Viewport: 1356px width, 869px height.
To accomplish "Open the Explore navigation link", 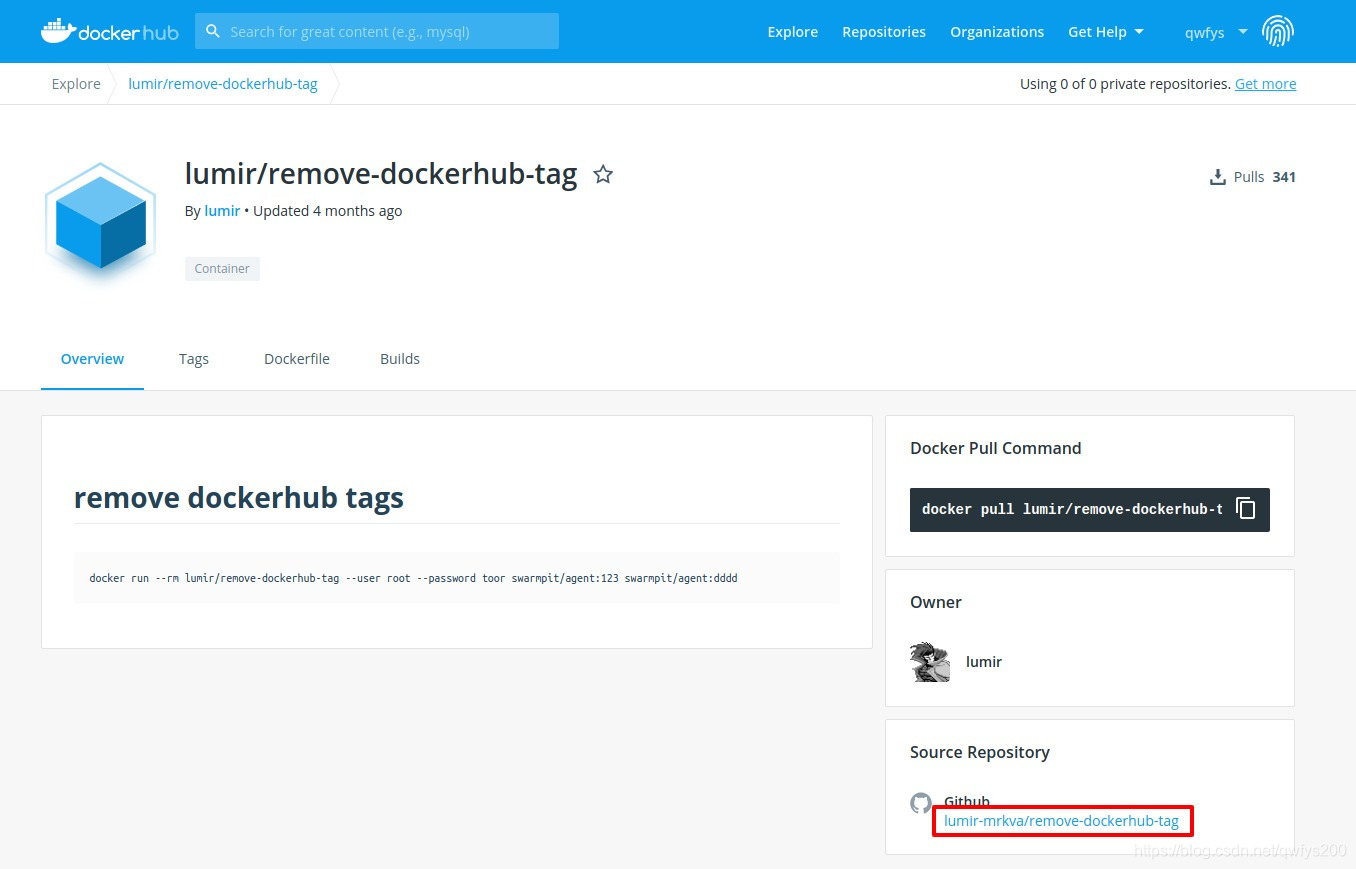I will pos(792,32).
